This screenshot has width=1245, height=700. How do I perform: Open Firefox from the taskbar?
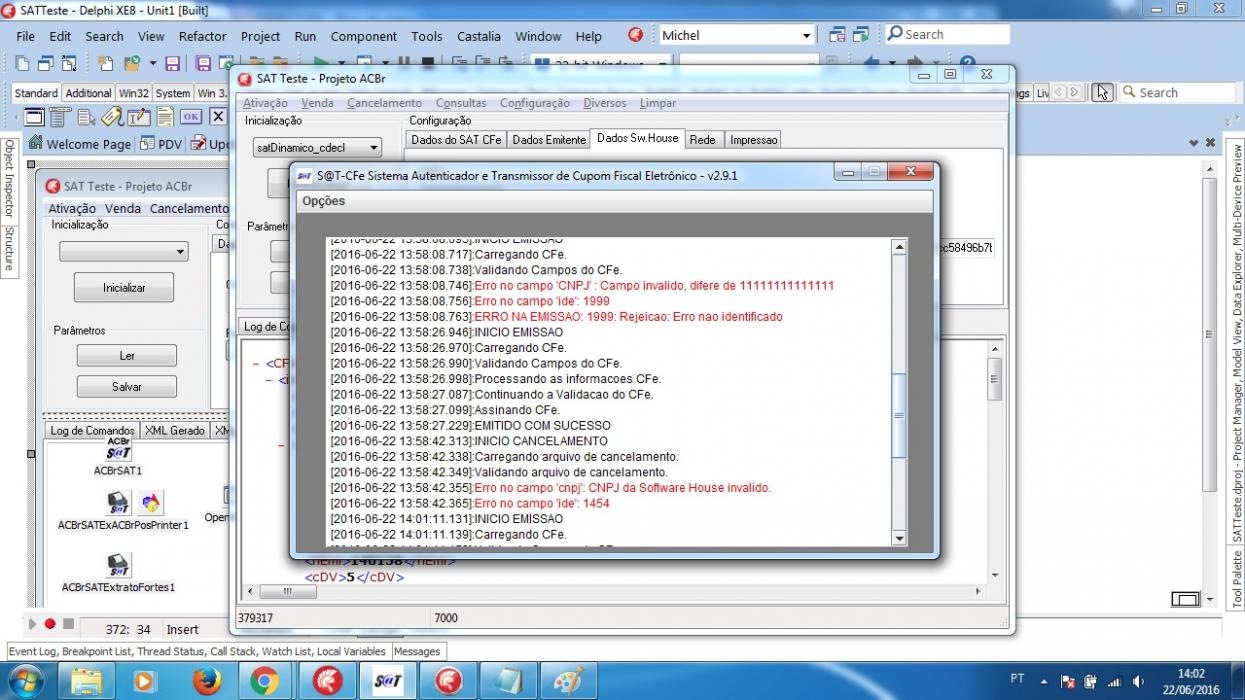tap(207, 681)
